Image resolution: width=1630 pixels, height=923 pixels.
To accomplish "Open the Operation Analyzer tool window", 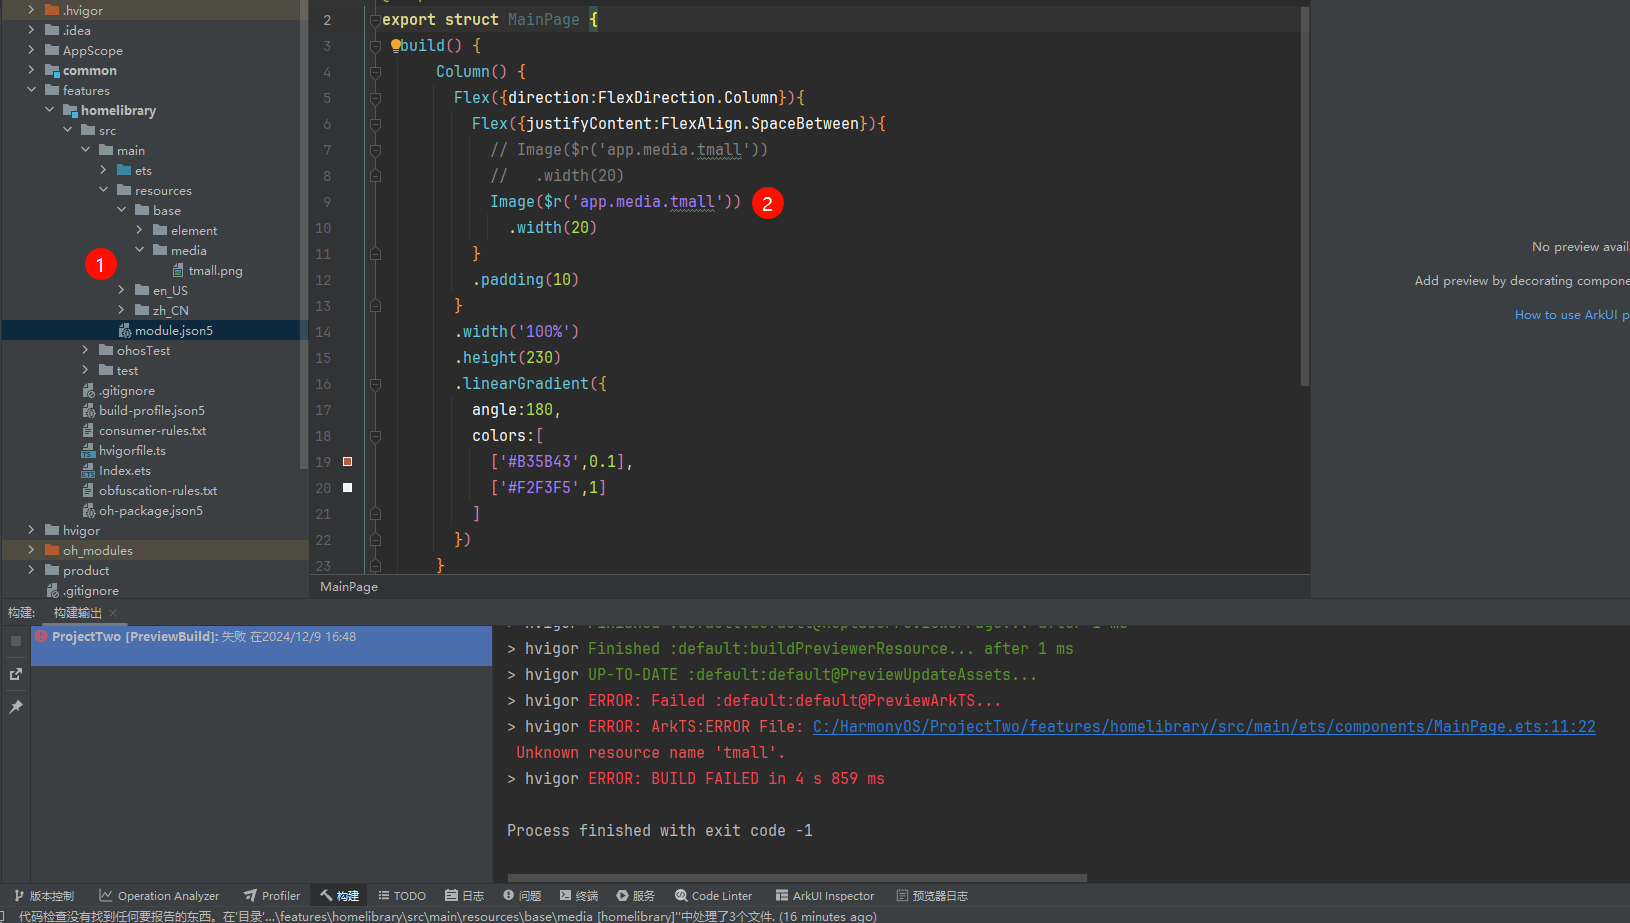I will 159,896.
